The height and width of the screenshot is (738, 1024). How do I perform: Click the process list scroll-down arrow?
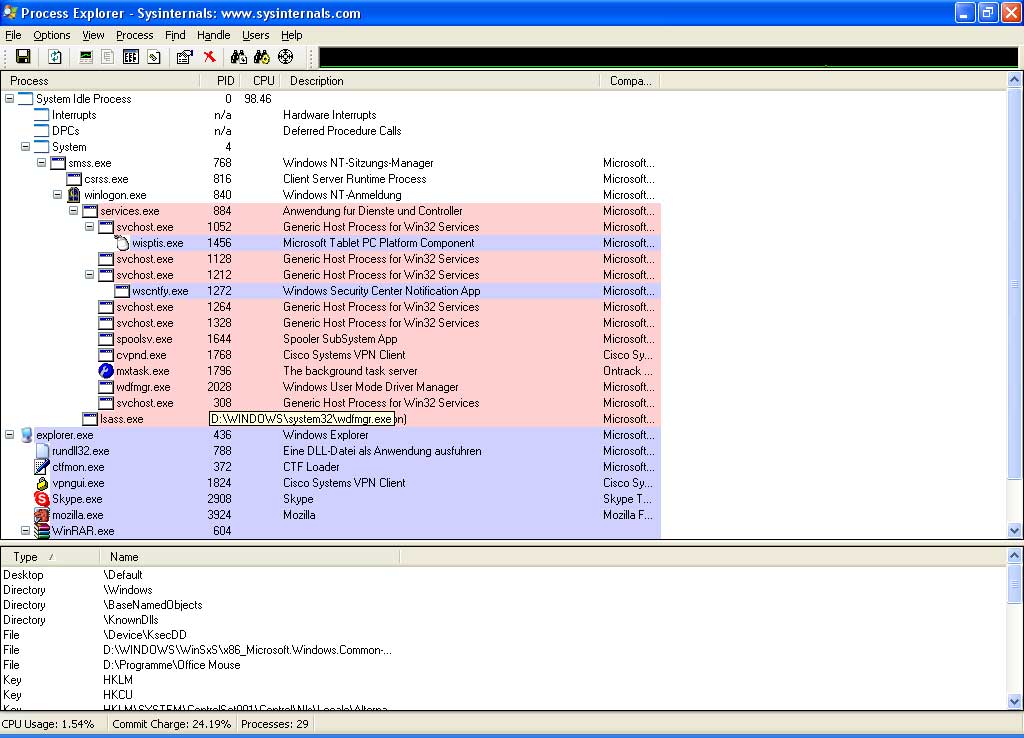pos(1014,531)
